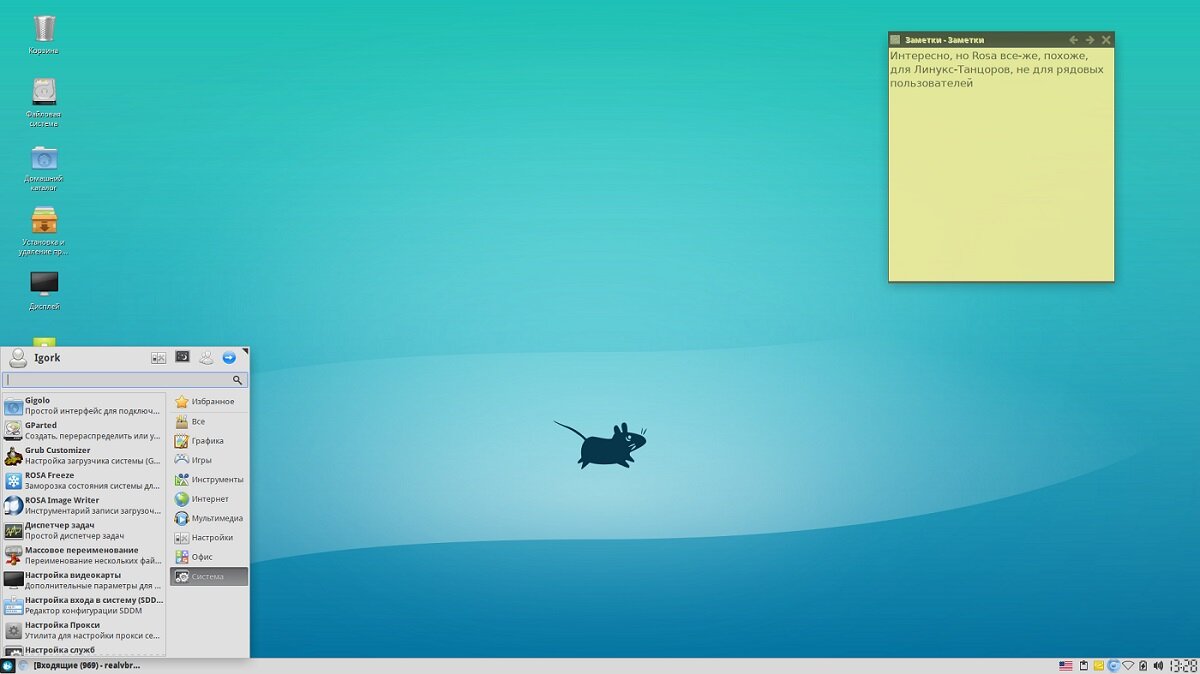Click the Заметки note window menu icon
The height and width of the screenshot is (674, 1200).
click(x=895, y=39)
